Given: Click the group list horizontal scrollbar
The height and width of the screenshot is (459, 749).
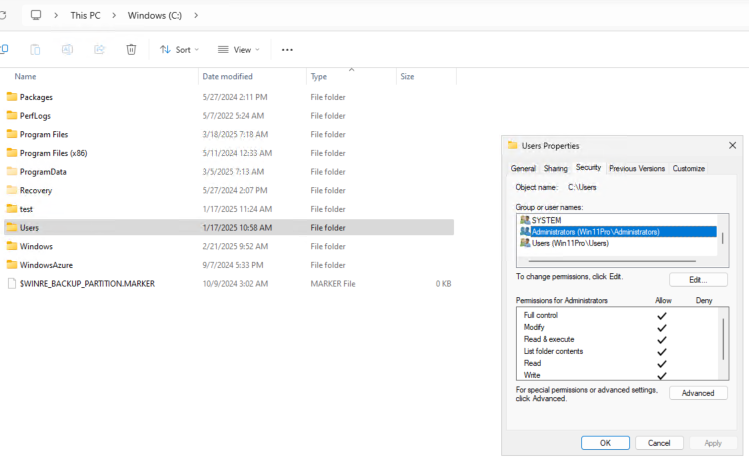Looking at the screenshot, I should [x=612, y=261].
